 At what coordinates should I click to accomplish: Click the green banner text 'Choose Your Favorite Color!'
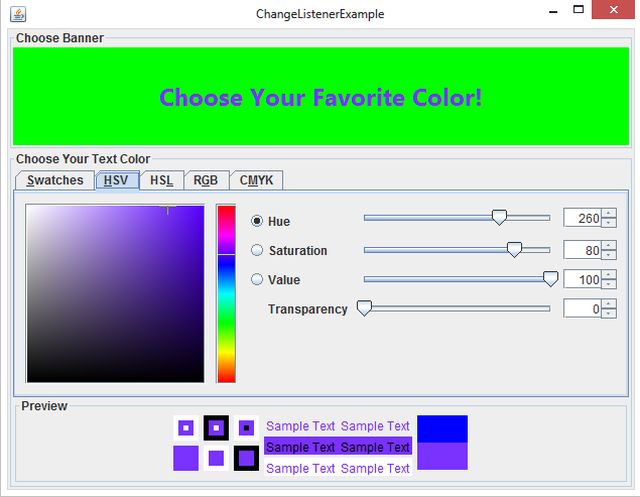[321, 98]
